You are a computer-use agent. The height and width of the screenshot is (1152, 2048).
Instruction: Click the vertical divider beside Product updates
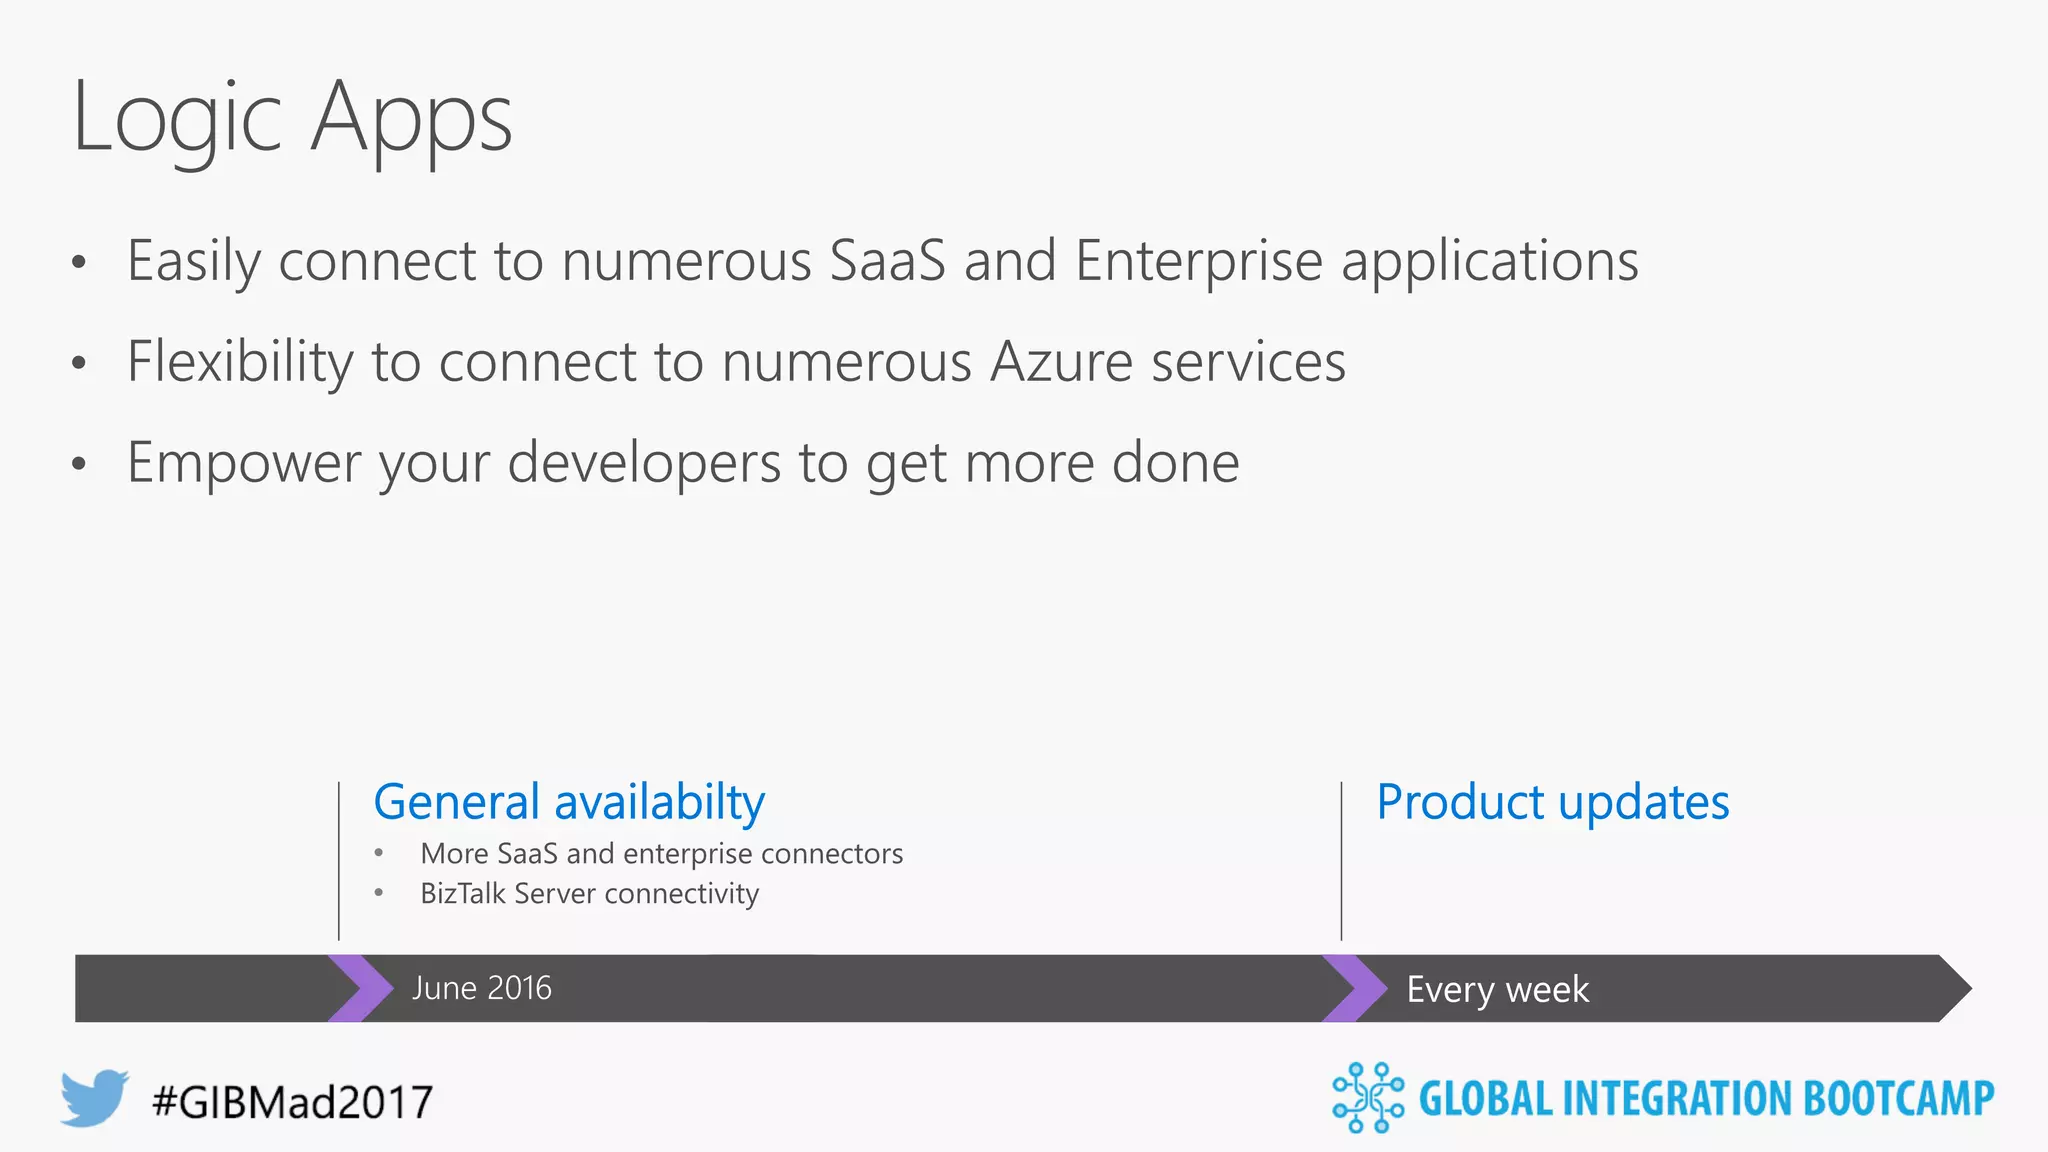(x=1341, y=861)
